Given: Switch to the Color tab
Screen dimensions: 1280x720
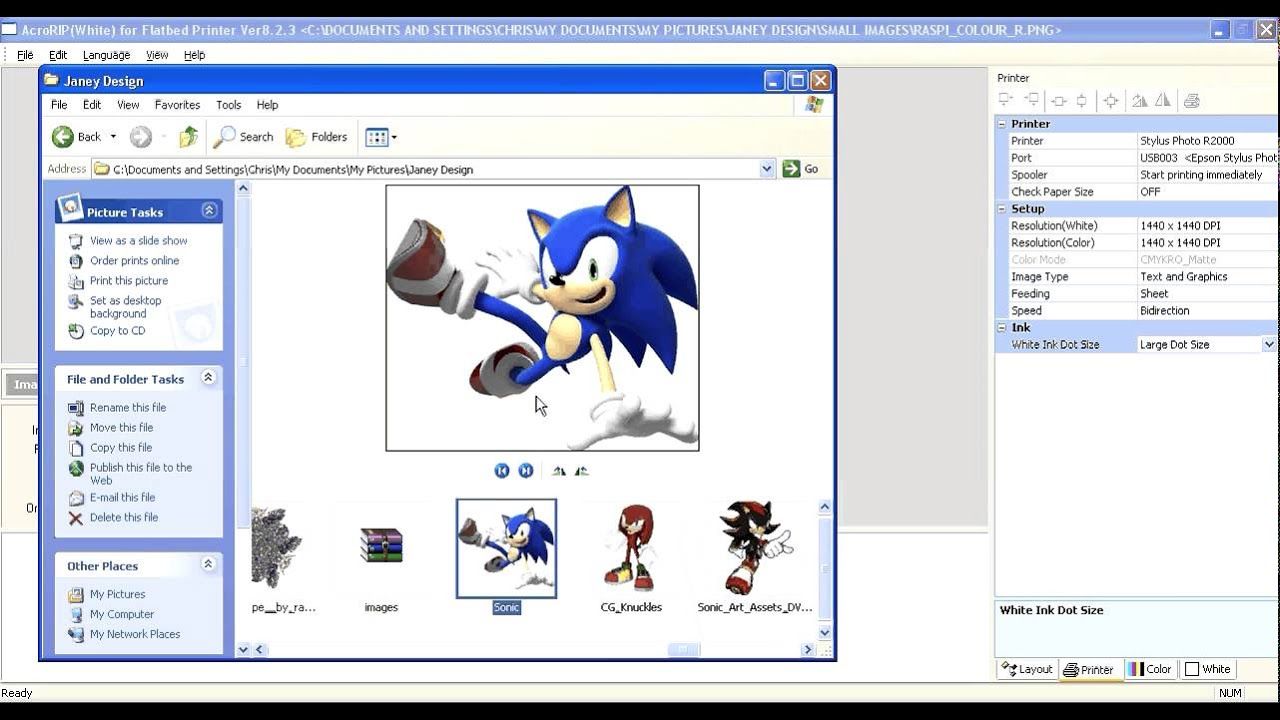Looking at the screenshot, I should click(x=1149, y=669).
